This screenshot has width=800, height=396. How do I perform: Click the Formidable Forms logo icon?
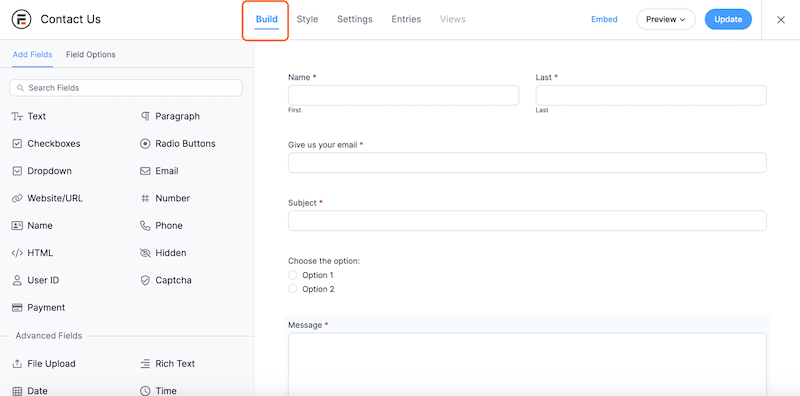(x=21, y=19)
